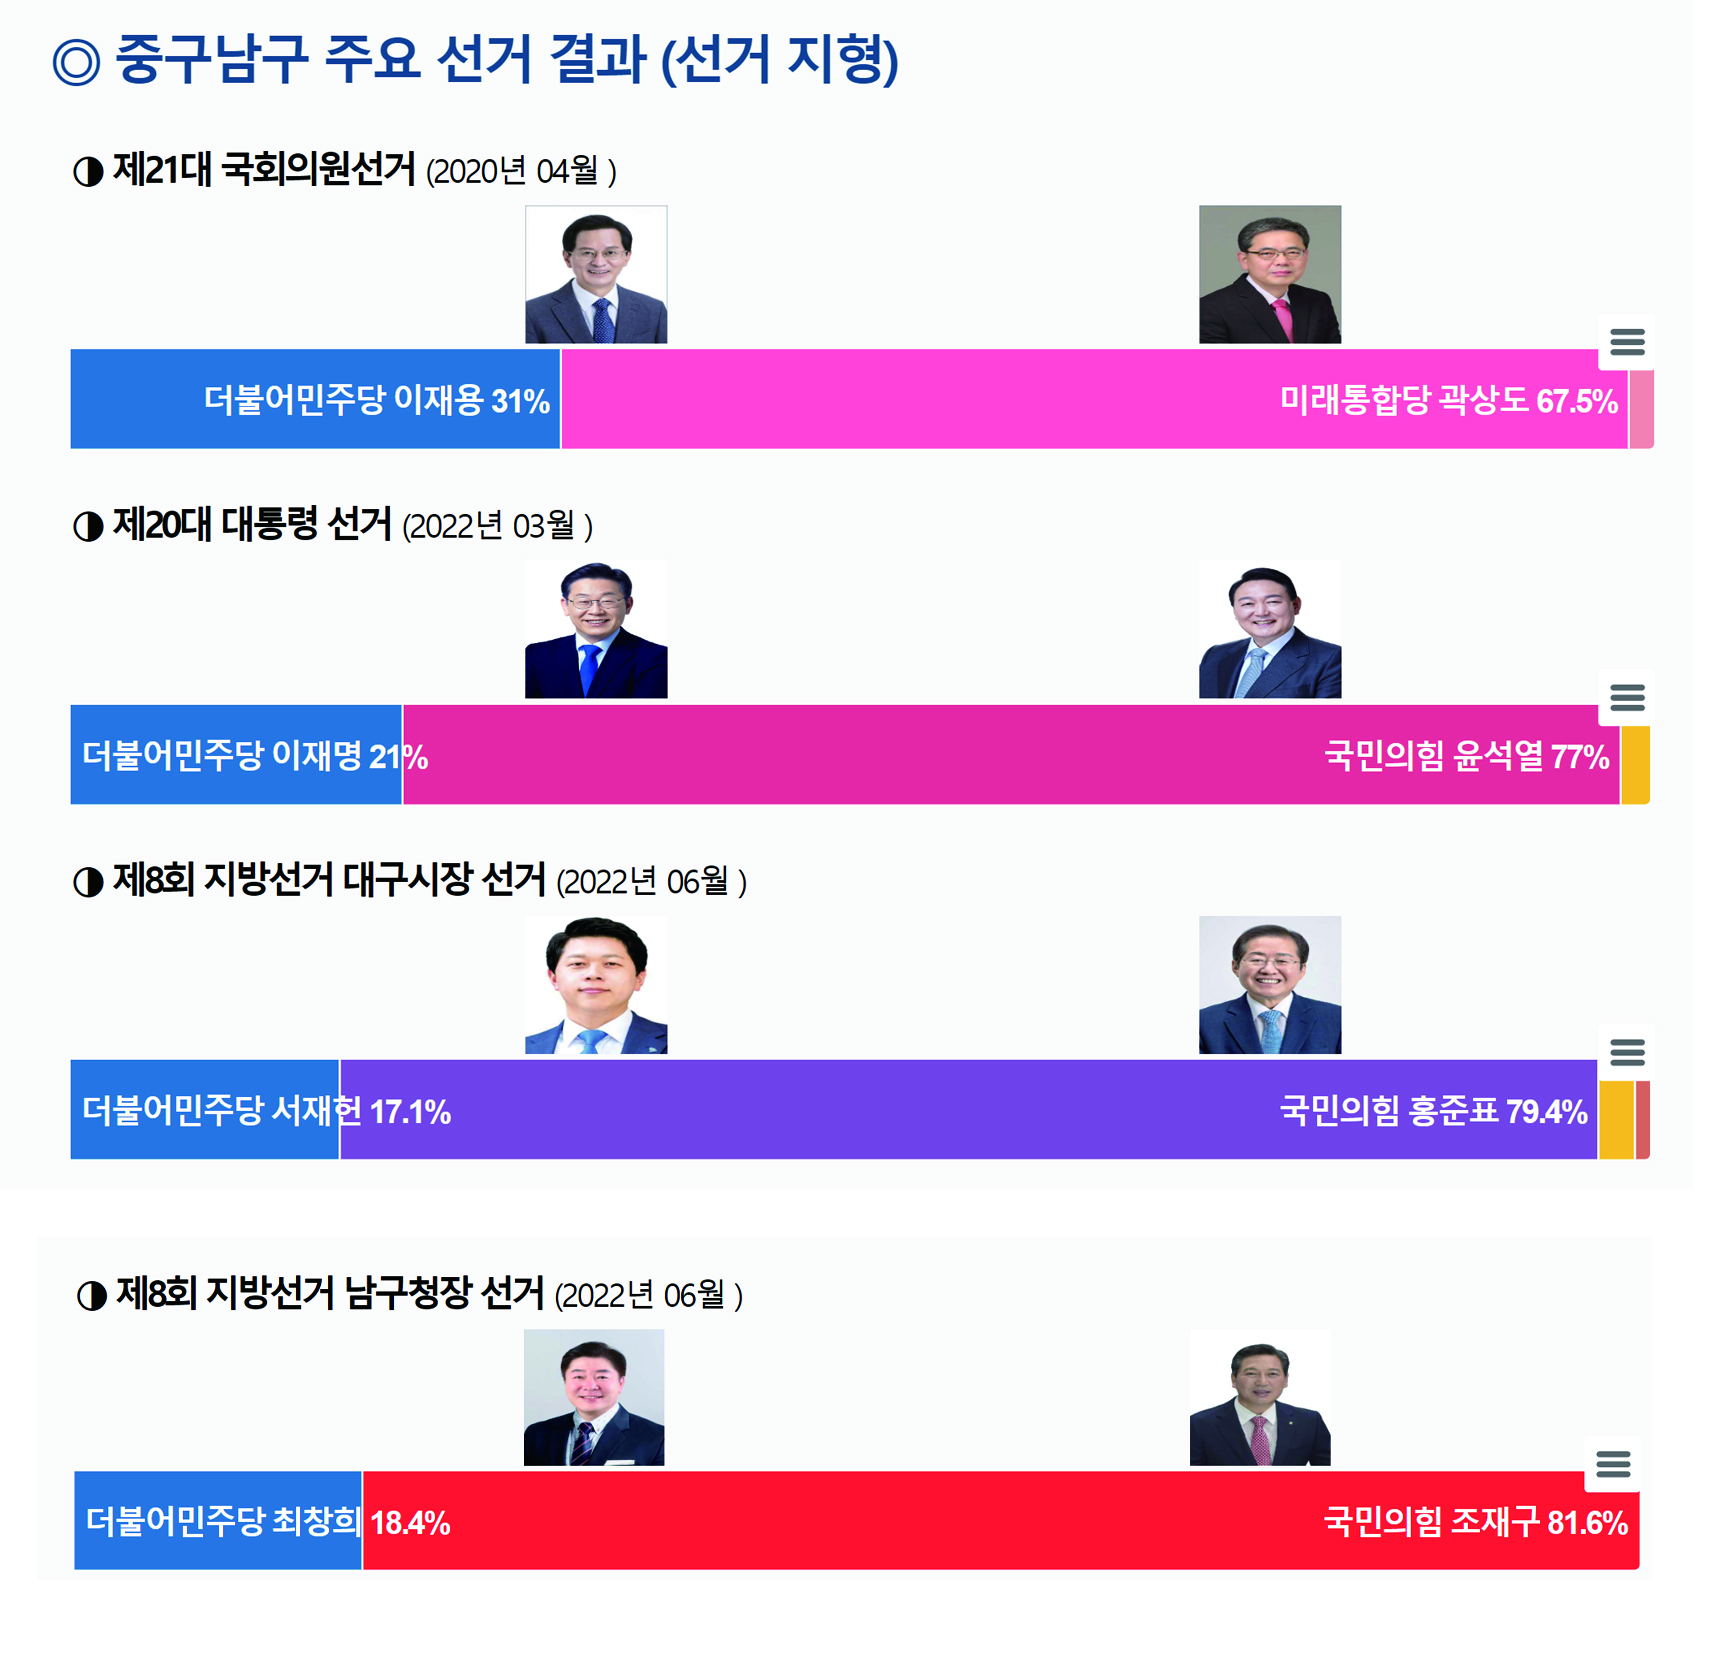Screen dimensions: 1718x1659
Task: Open chart menu for 남구청장 선거 chart
Action: [1612, 1465]
